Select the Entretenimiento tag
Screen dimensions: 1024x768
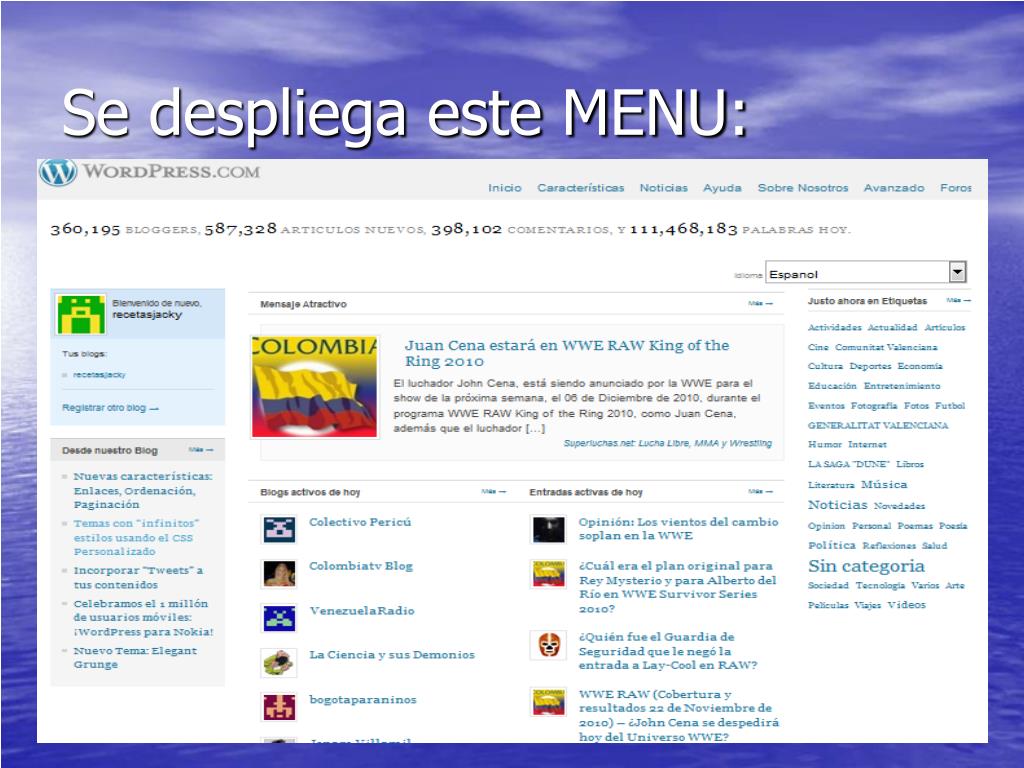coord(903,386)
